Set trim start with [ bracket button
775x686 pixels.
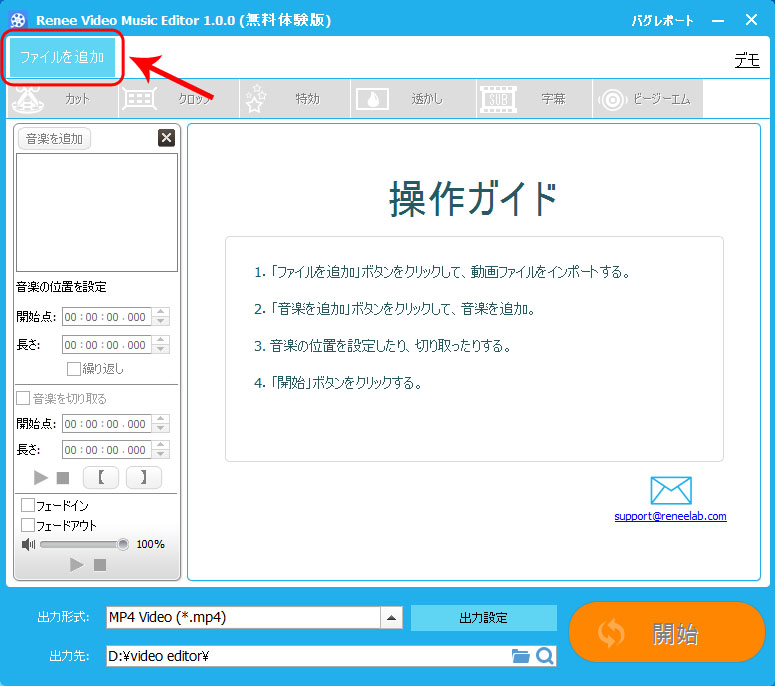click(x=101, y=477)
